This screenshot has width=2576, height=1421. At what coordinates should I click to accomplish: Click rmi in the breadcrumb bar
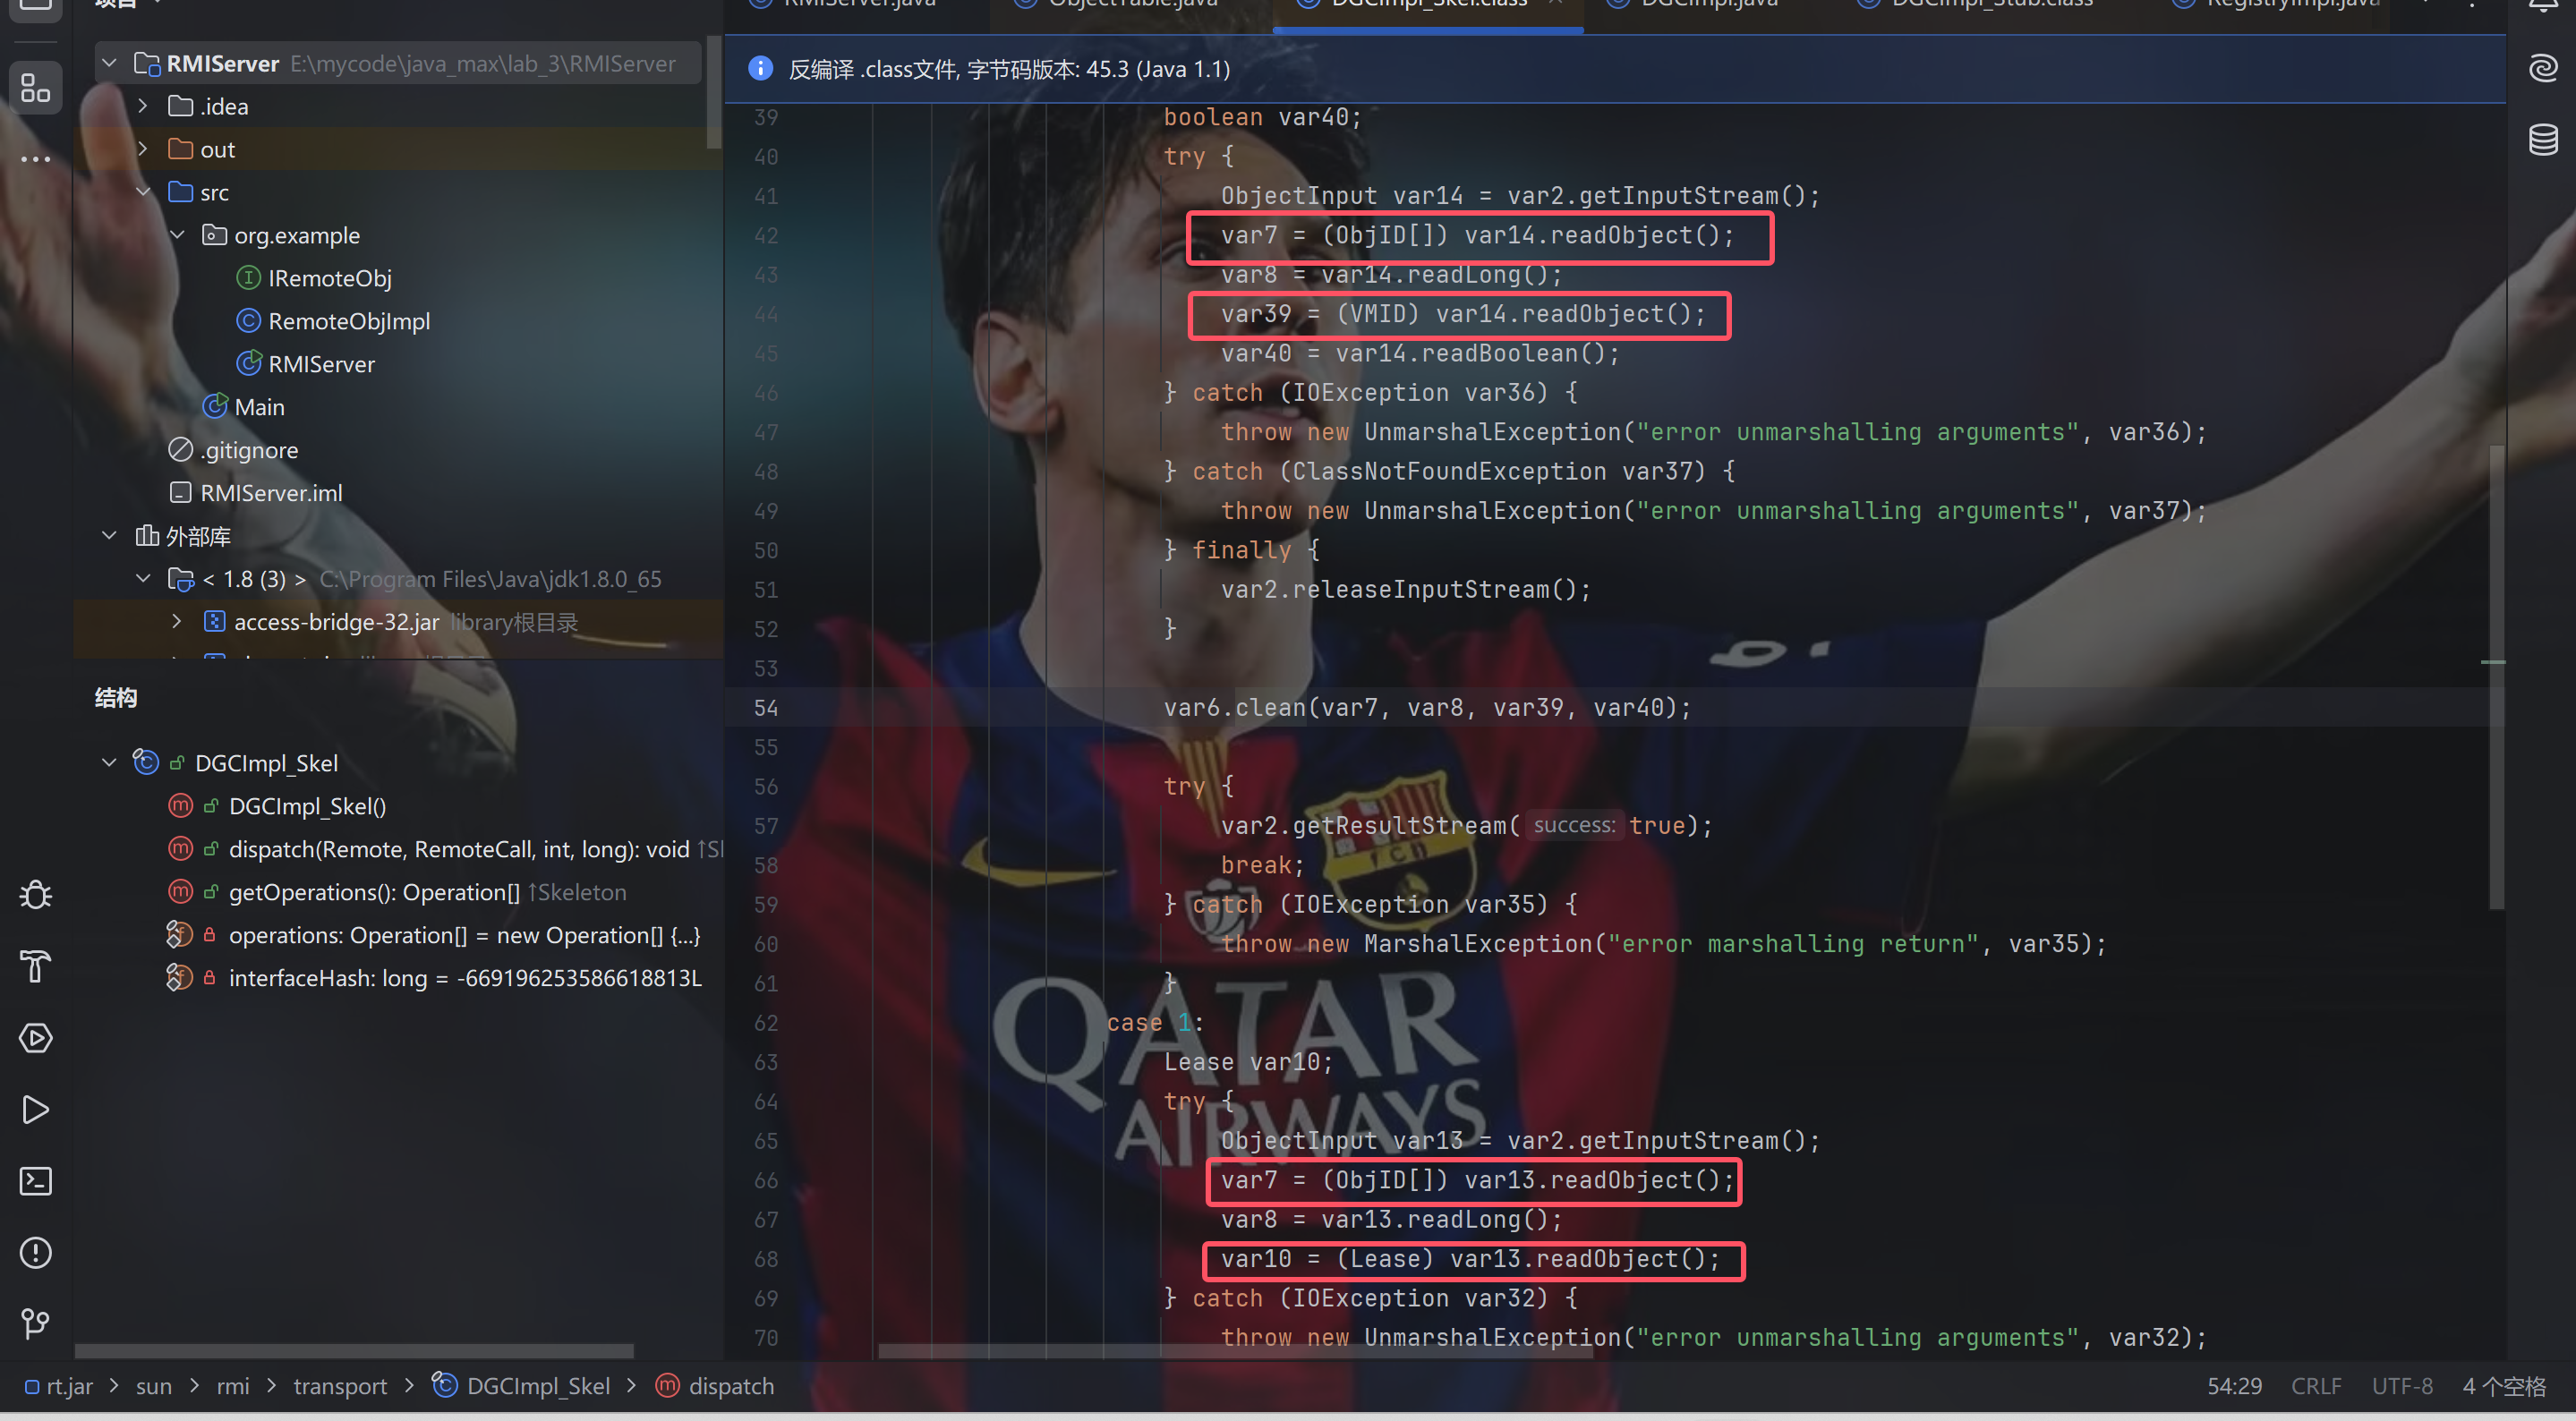point(233,1386)
